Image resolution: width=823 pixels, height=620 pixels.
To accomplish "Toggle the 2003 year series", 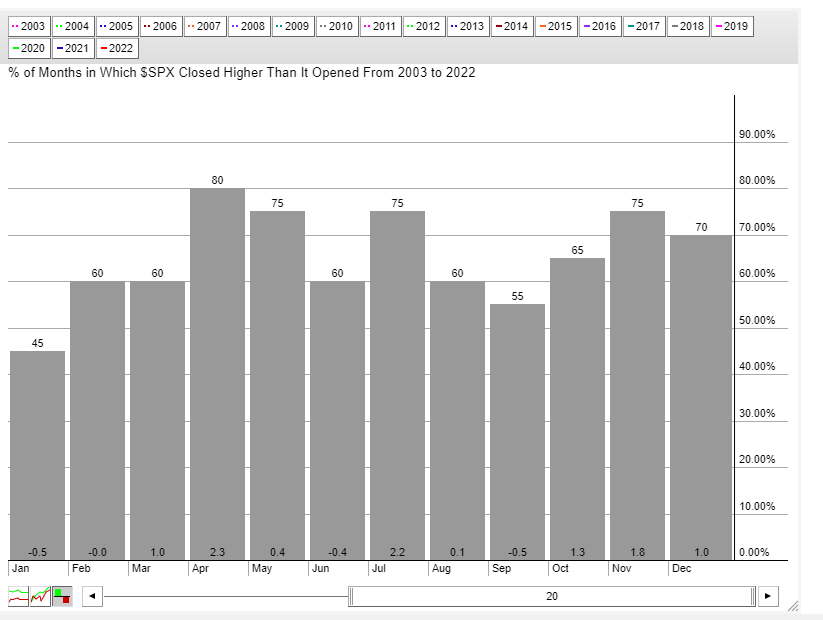I will [x=29, y=26].
